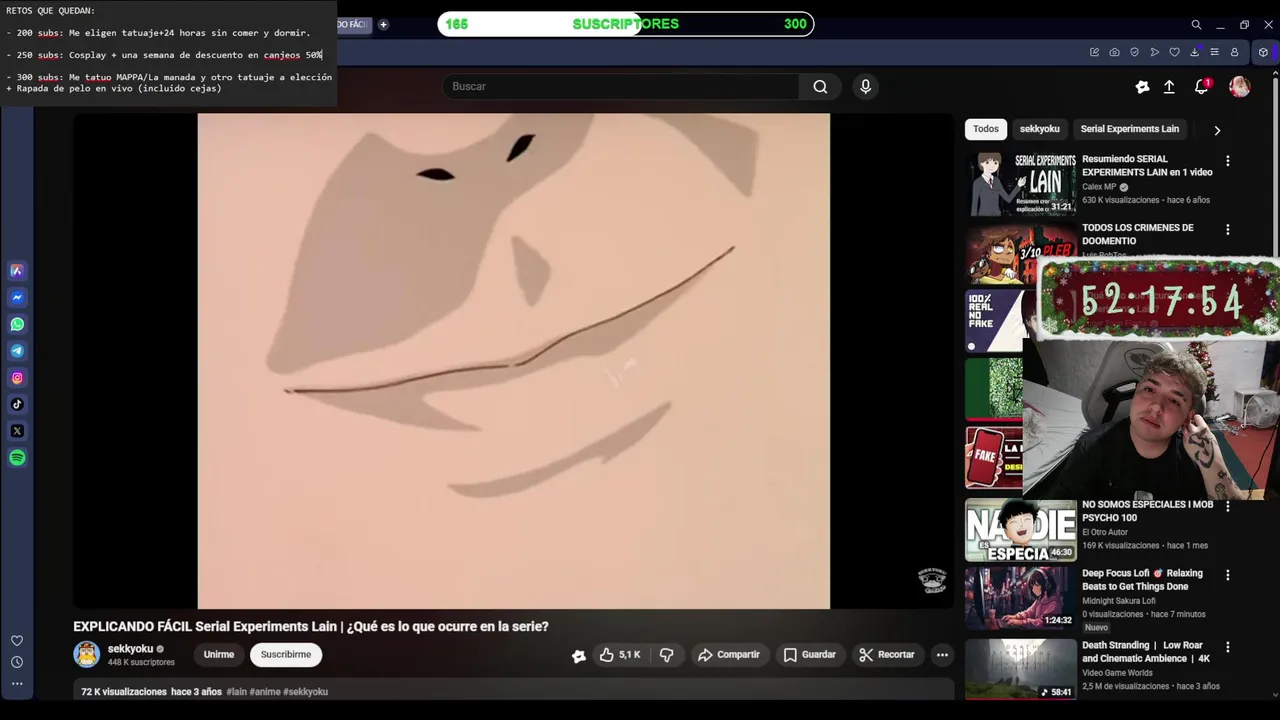
Task: Click the edit page icon in address bar
Action: tap(1094, 52)
